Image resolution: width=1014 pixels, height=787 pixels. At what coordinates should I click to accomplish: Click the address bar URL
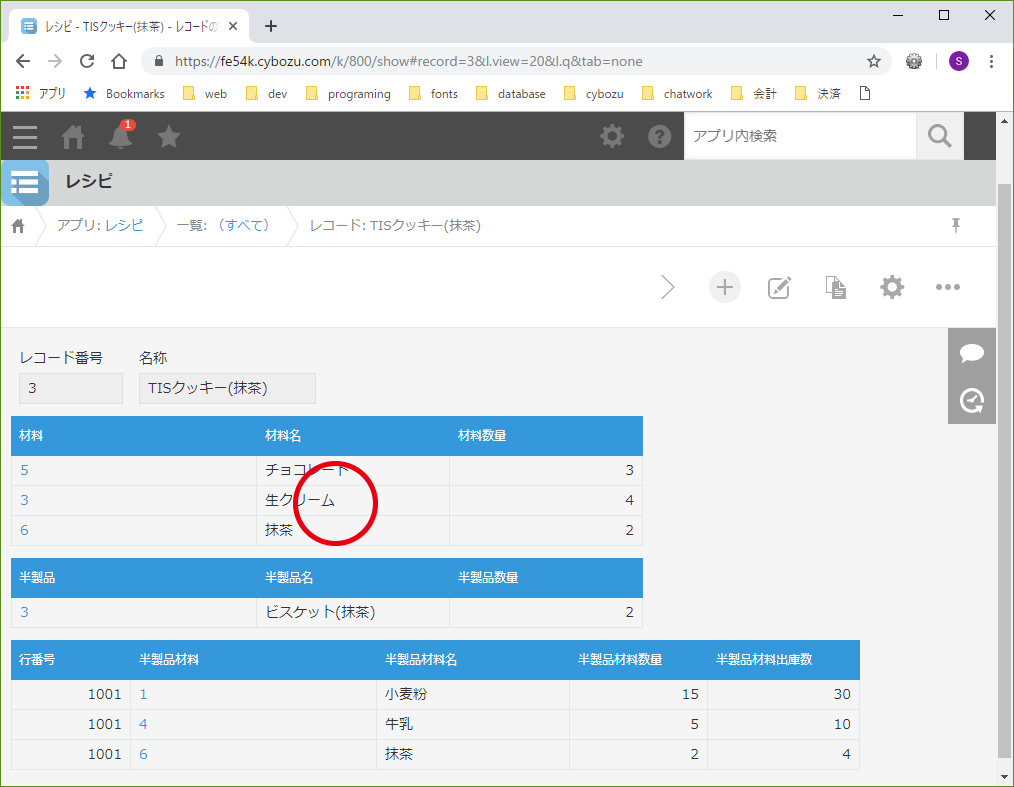click(x=409, y=61)
